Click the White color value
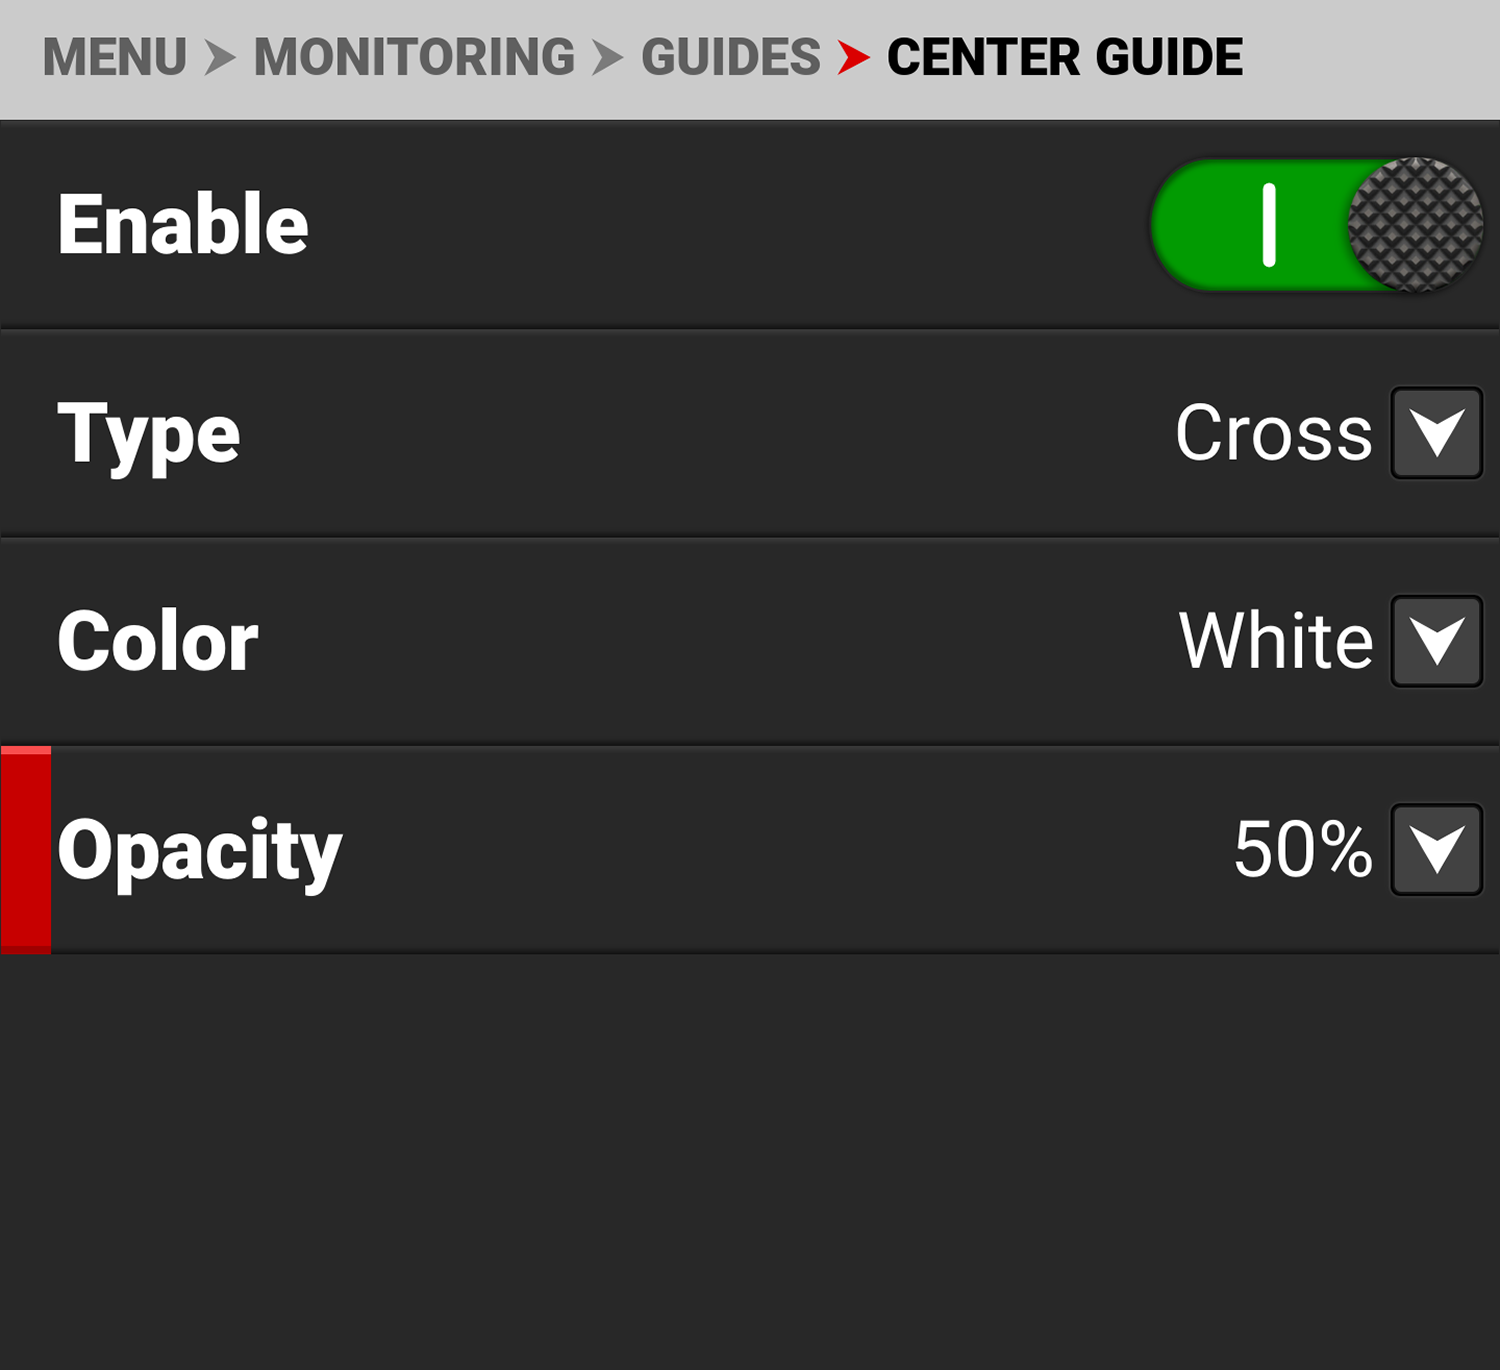Viewport: 1500px width, 1370px height. (x=1275, y=641)
